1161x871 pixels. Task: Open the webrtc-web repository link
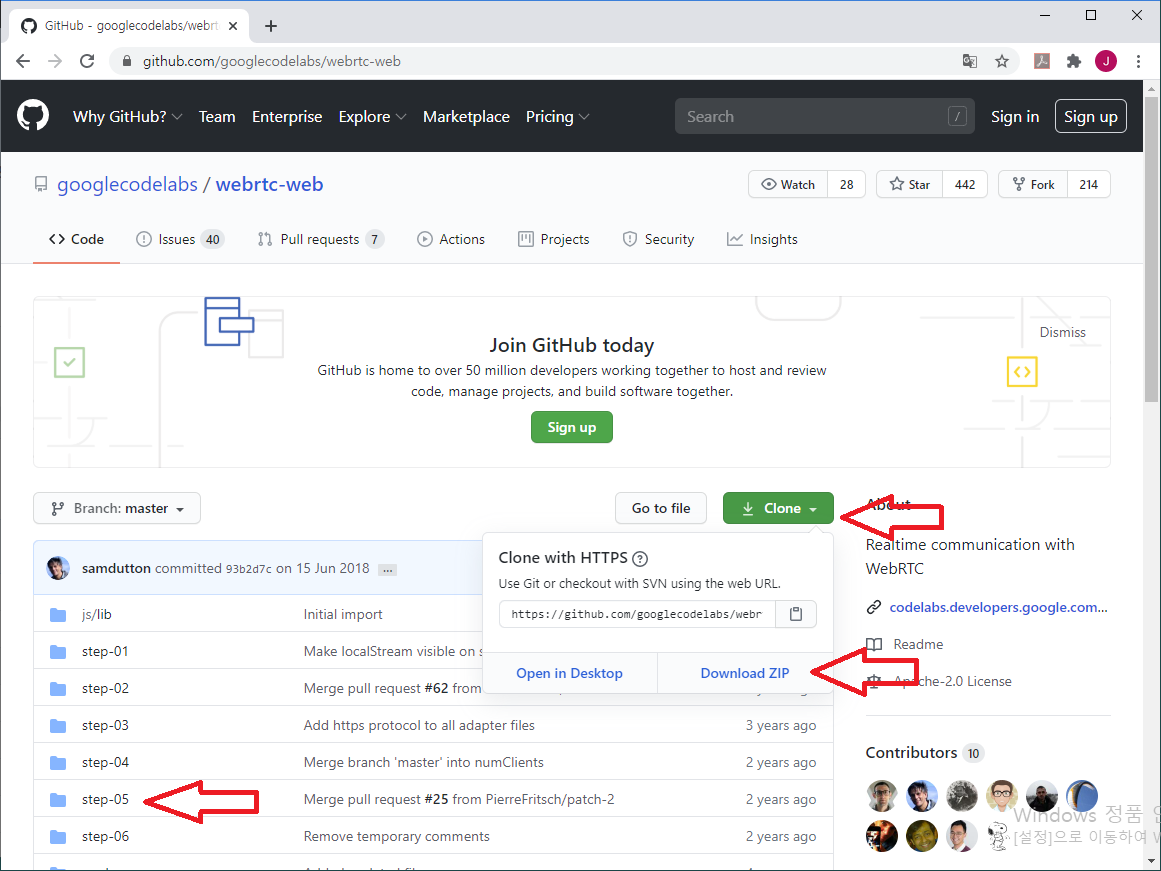pyautogui.click(x=270, y=184)
